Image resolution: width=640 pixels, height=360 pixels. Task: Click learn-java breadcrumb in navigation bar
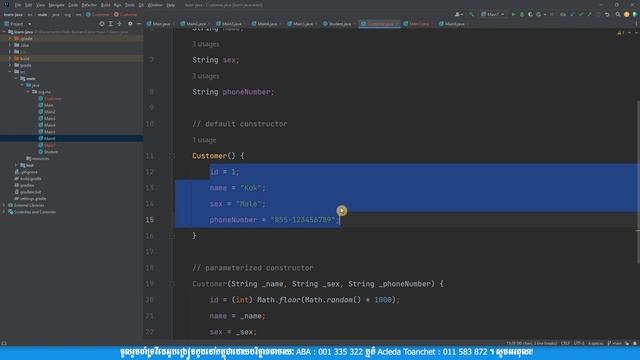[13, 14]
